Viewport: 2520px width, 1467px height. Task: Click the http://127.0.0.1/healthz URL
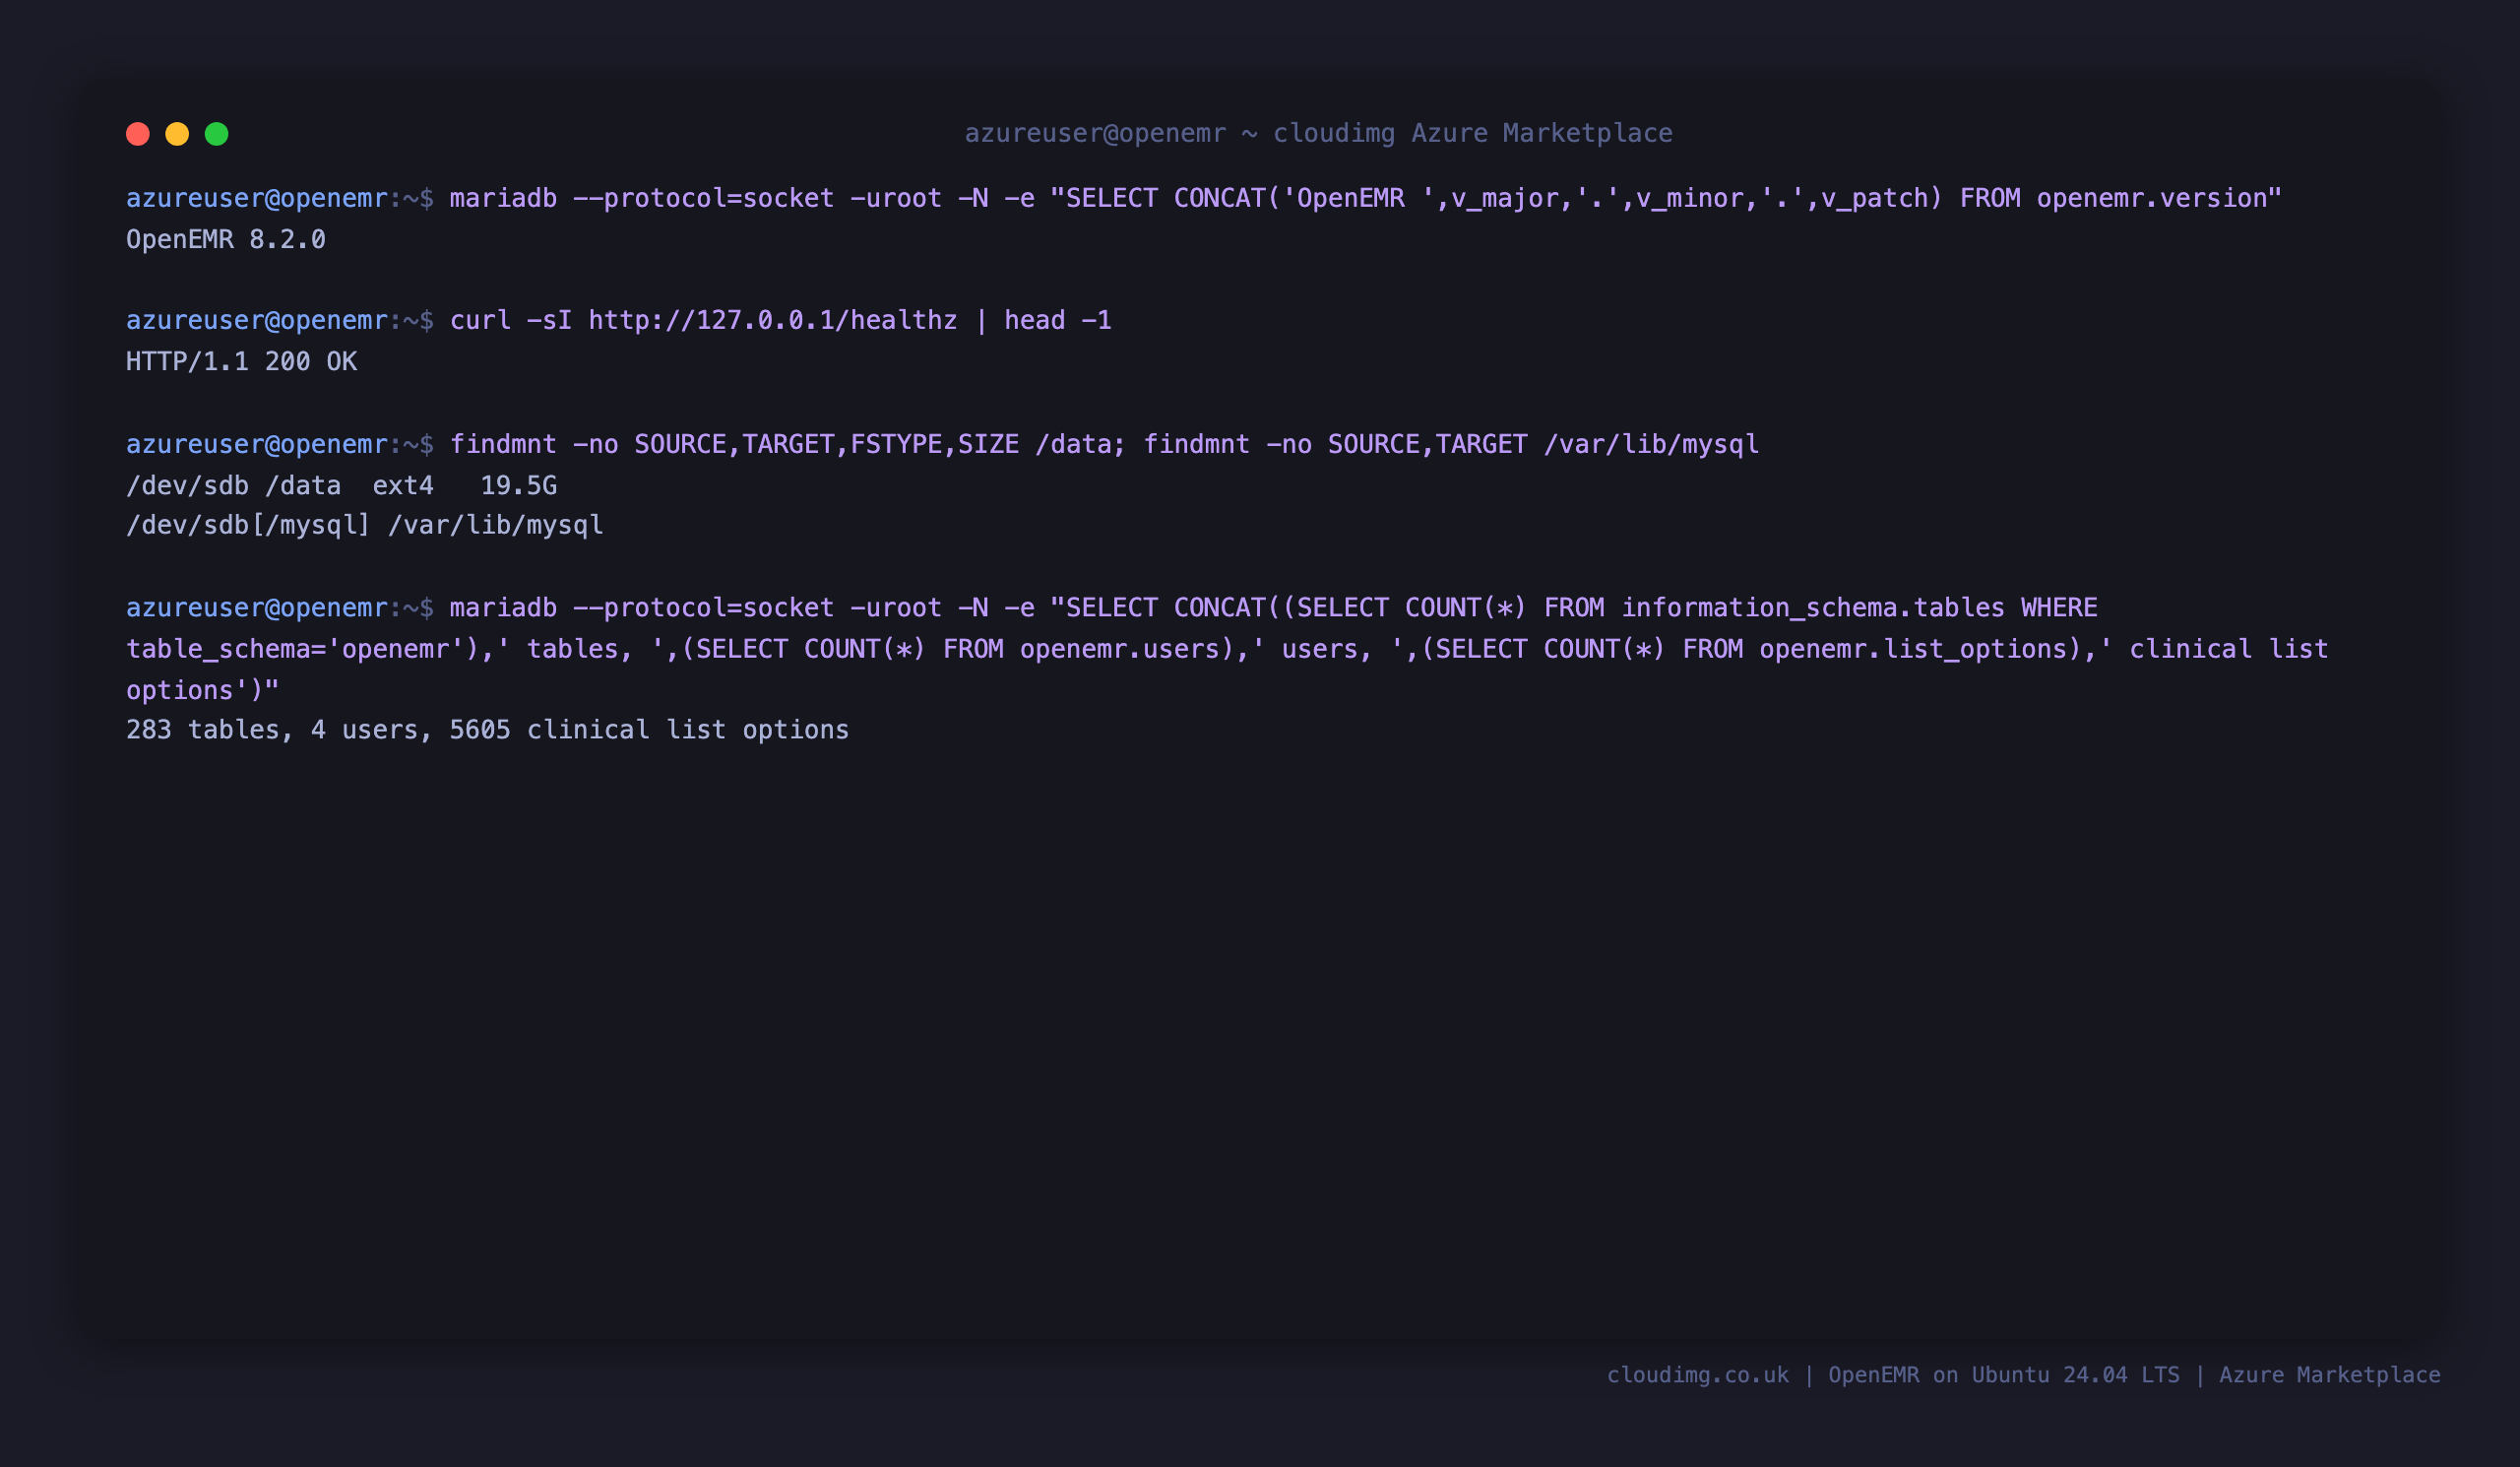pyautogui.click(x=772, y=320)
